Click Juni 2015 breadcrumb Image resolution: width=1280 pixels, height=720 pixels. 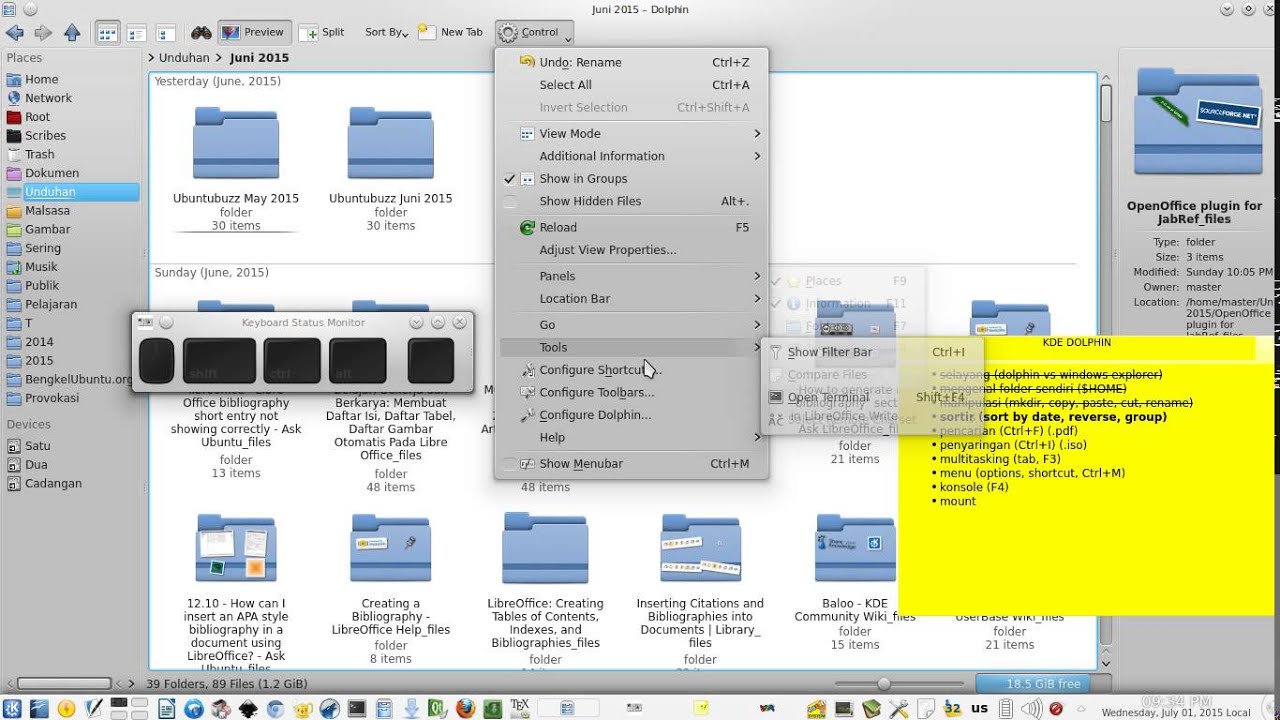259,58
